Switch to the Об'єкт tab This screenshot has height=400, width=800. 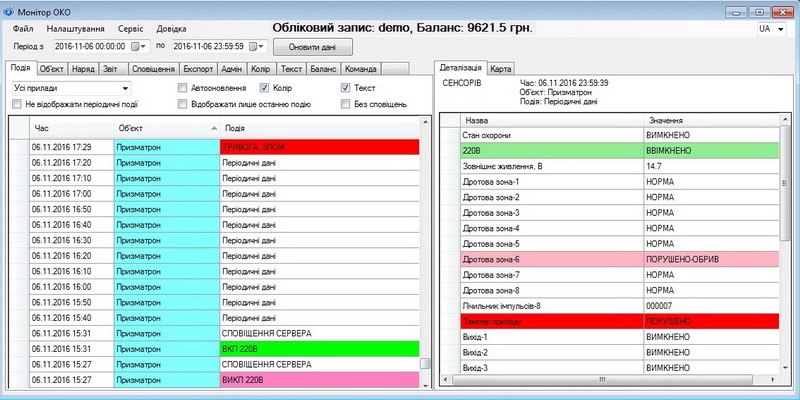52,69
